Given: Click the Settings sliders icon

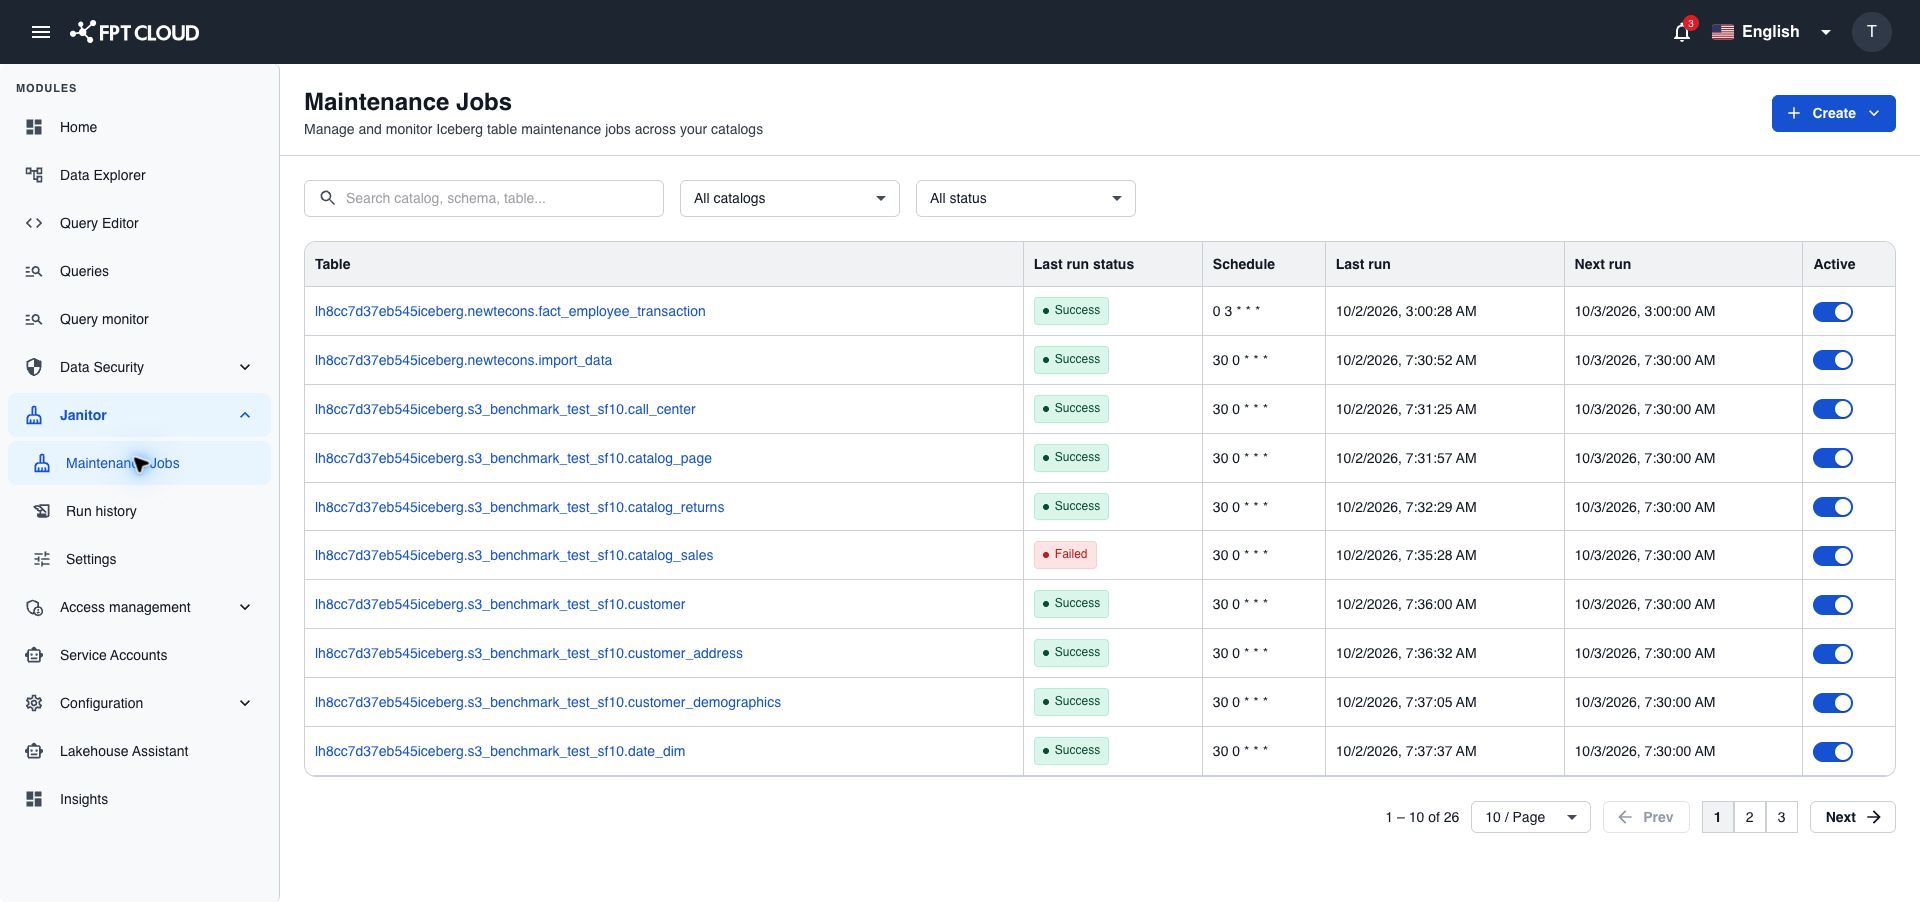Looking at the screenshot, I should pyautogui.click(x=42, y=559).
